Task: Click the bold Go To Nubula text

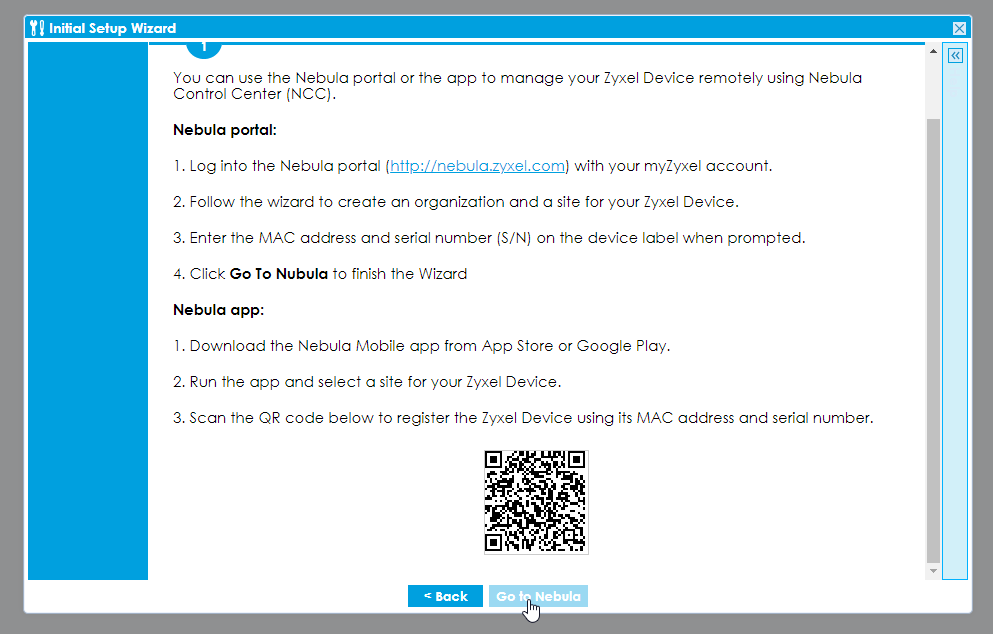Action: coord(278,274)
